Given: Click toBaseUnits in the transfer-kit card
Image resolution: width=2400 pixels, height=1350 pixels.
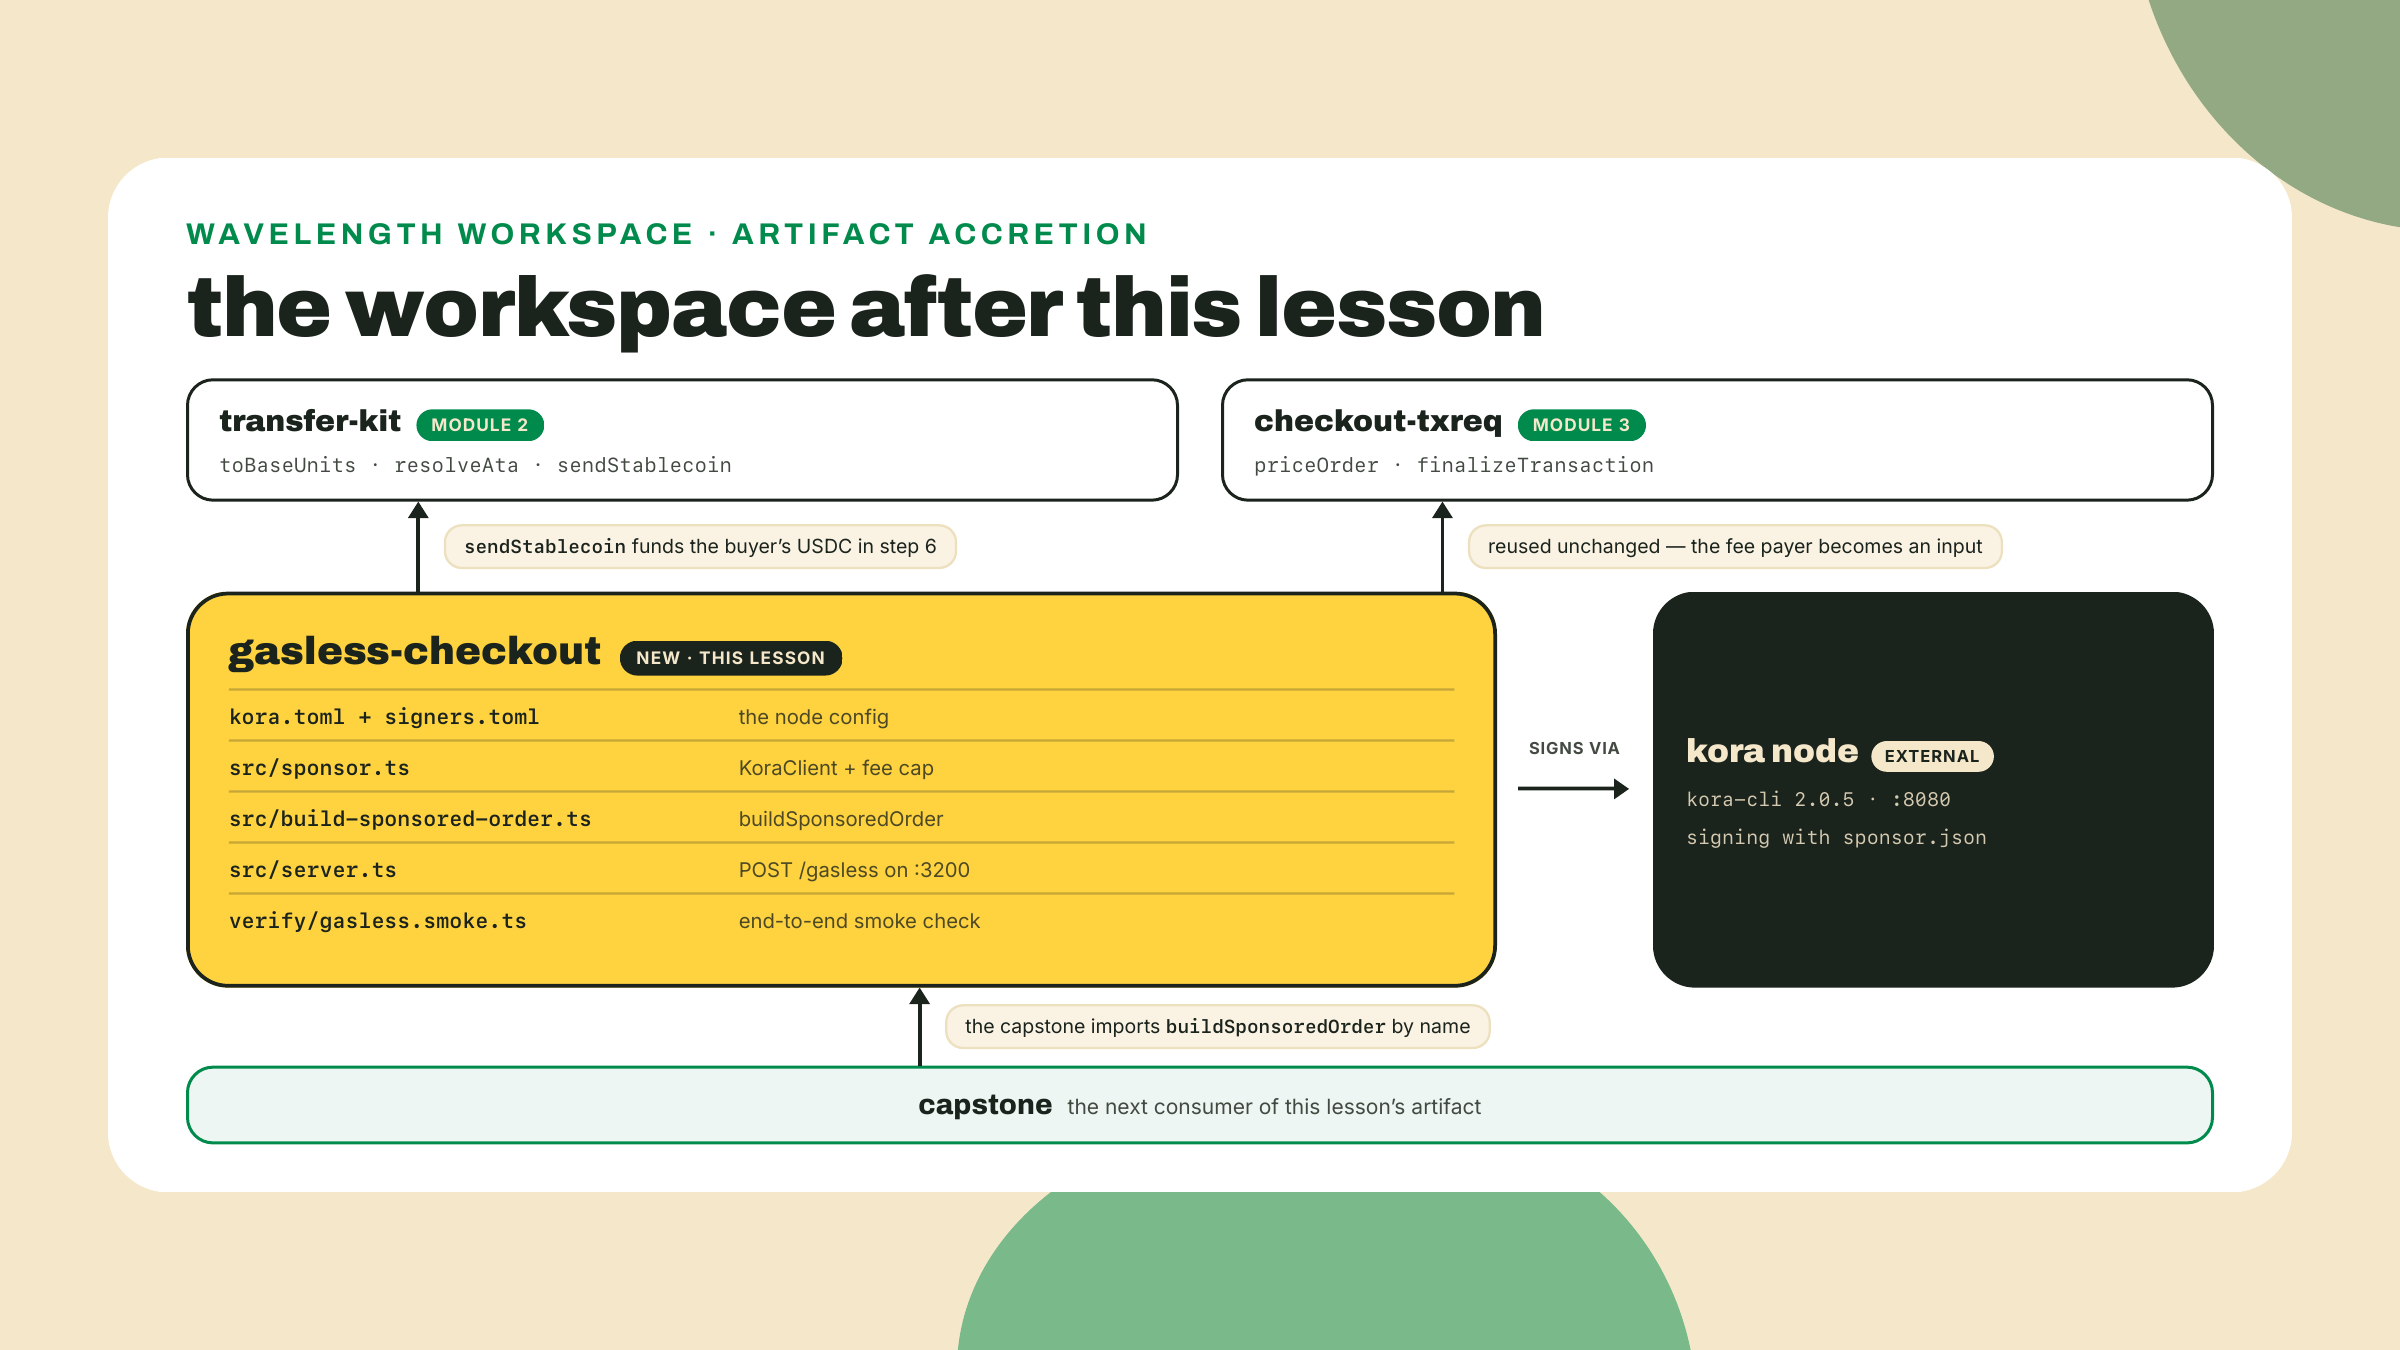Looking at the screenshot, I should click(288, 465).
